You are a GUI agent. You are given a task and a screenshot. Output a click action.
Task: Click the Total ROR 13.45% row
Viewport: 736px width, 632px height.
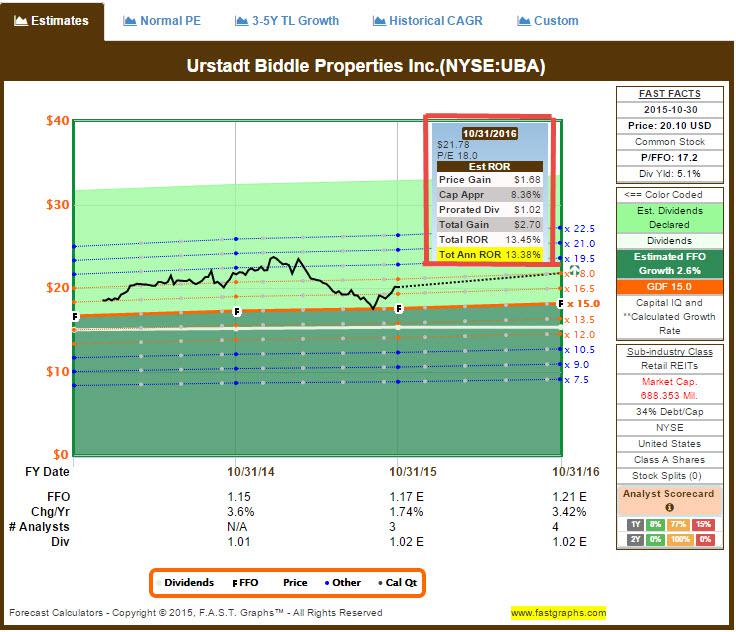[x=490, y=240]
